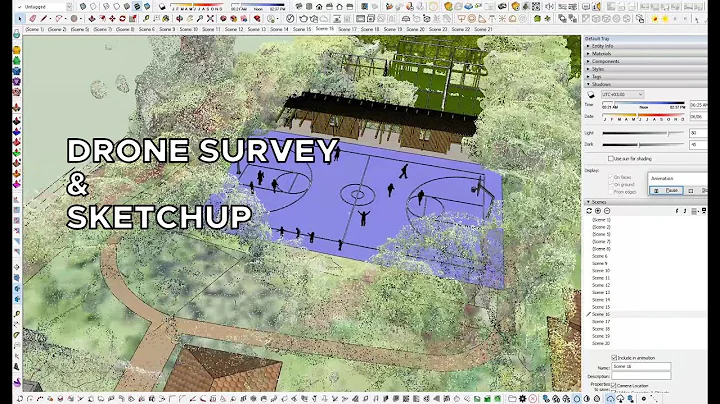720x404 pixels.
Task: Open scene details menu icon
Action: 703,211
